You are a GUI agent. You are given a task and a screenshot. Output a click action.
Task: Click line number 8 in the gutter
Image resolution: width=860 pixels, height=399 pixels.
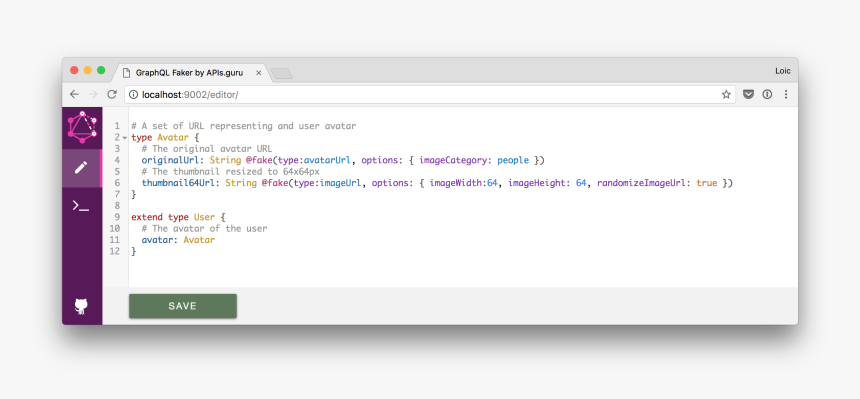click(117, 206)
